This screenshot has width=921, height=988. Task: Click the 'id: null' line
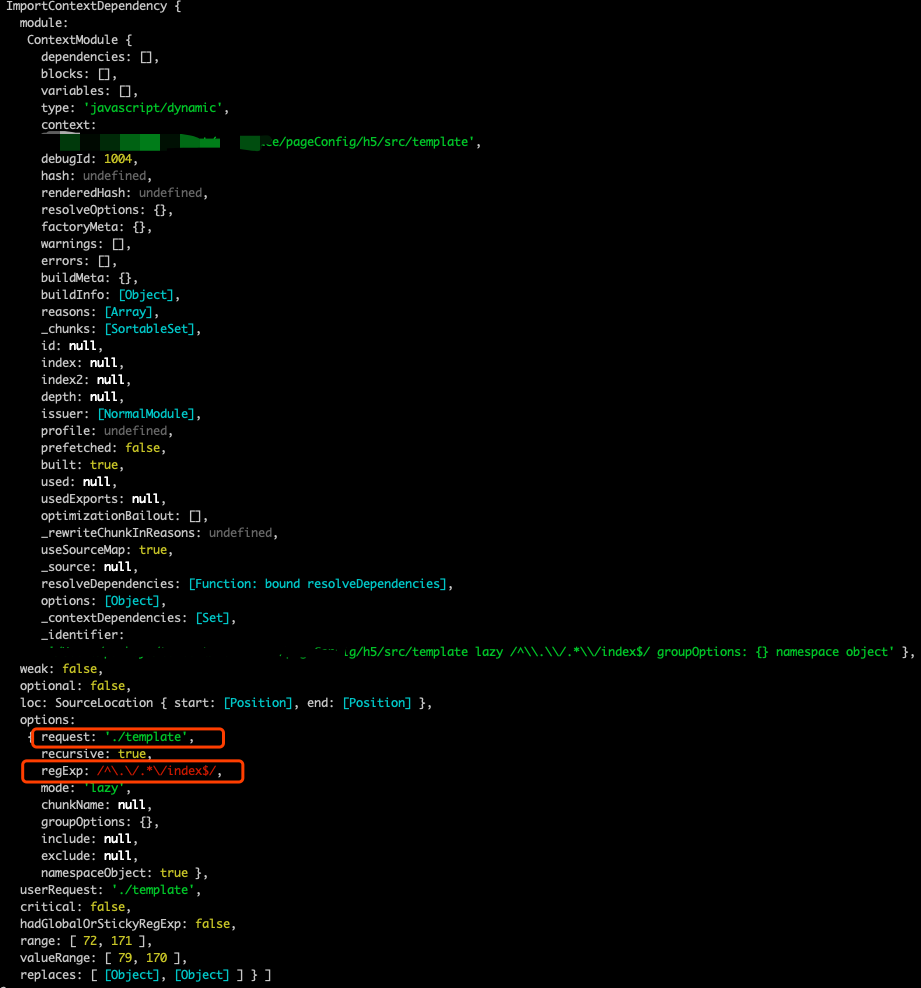pos(72,346)
